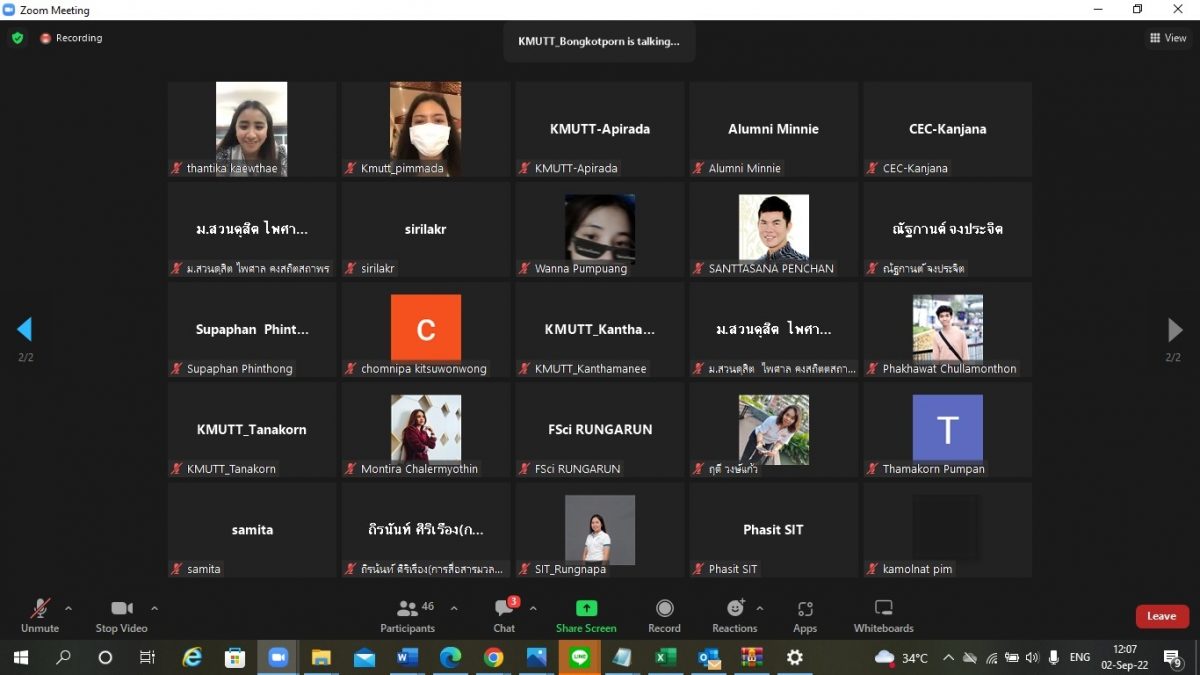1200x675 pixels.
Task: Expand caret next to Reactions
Action: coord(759,608)
